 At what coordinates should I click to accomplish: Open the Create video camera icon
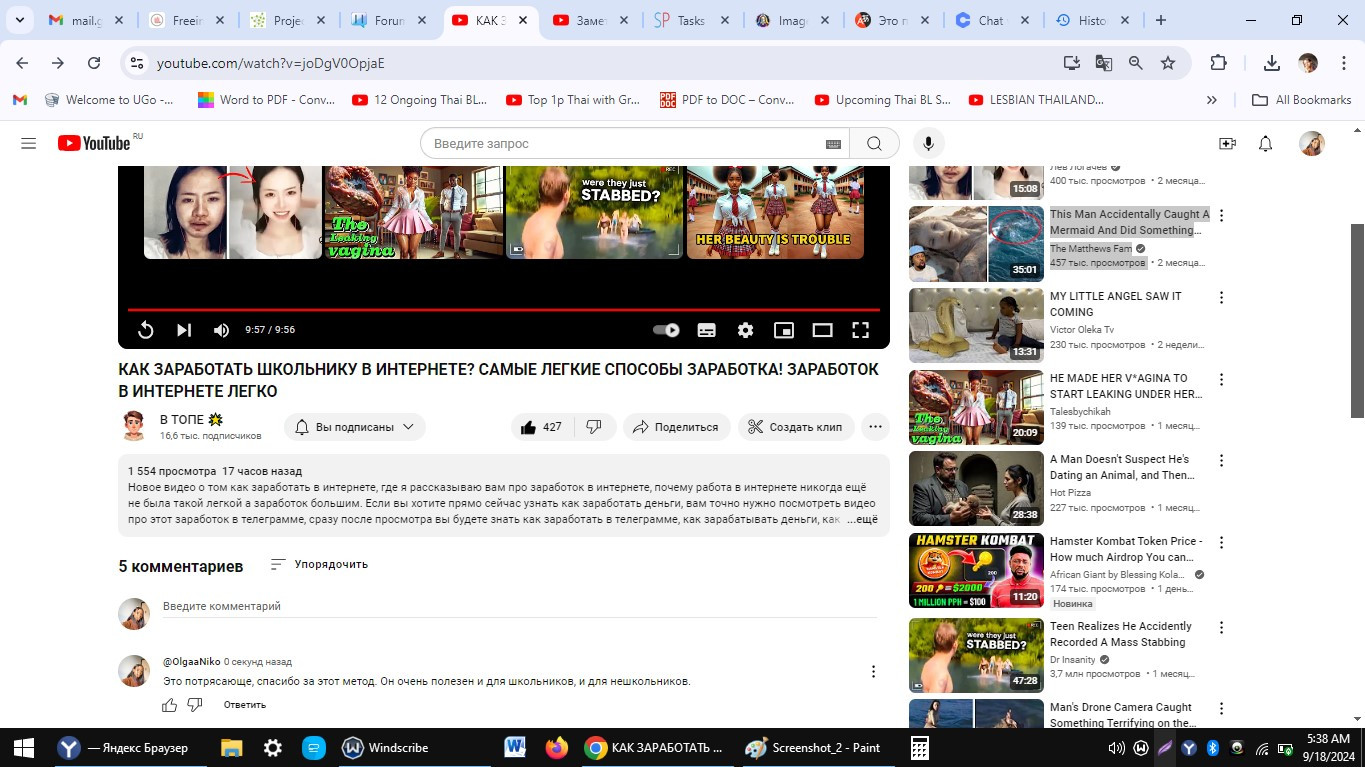1227,144
